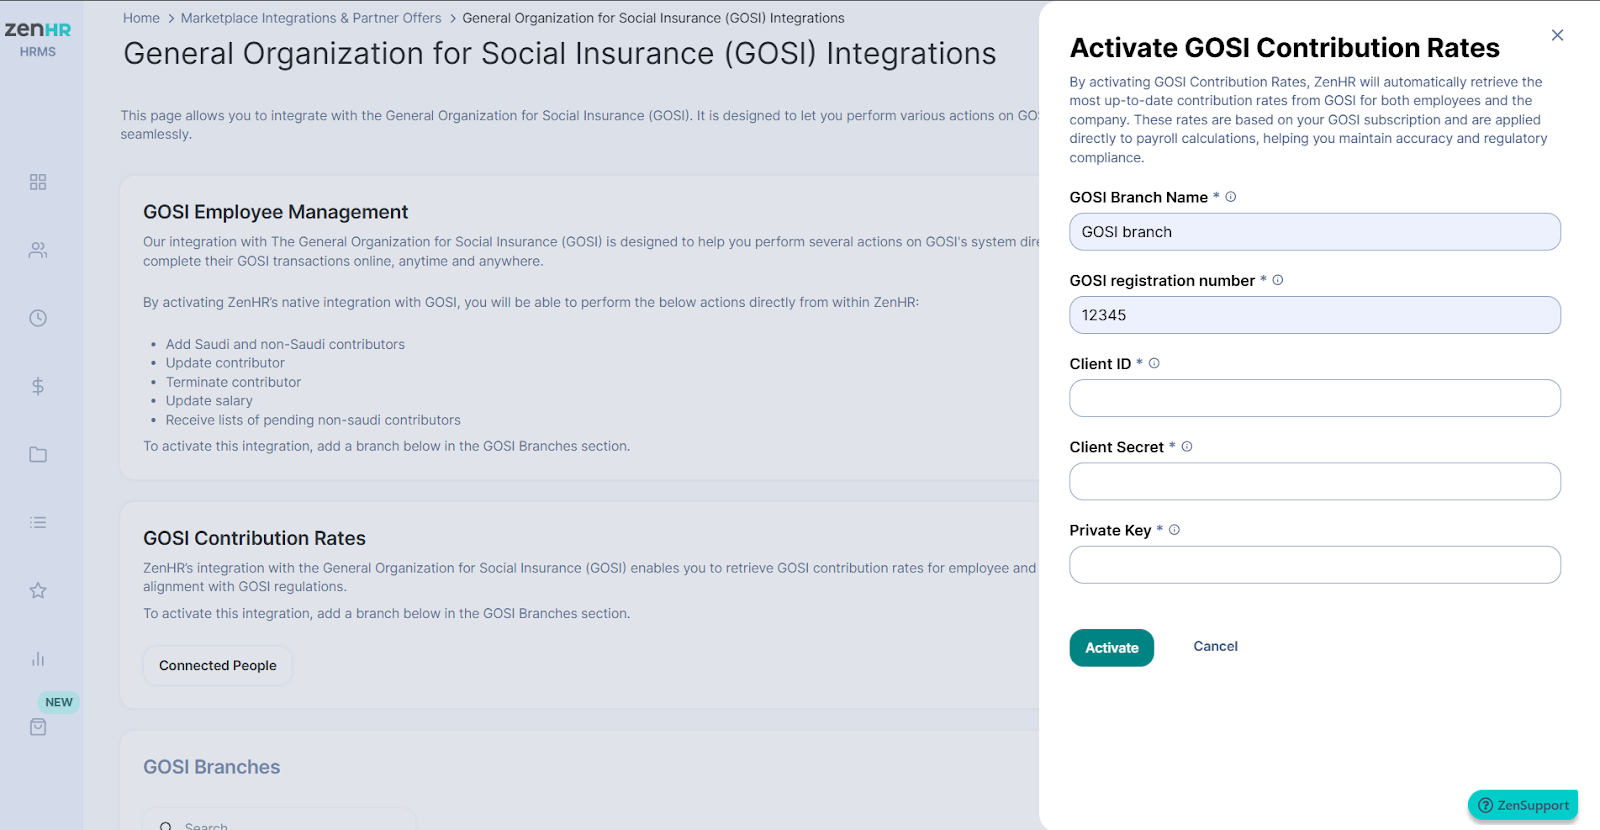Click the GOSI Employee Management heading
This screenshot has width=1600, height=830.
(x=275, y=212)
